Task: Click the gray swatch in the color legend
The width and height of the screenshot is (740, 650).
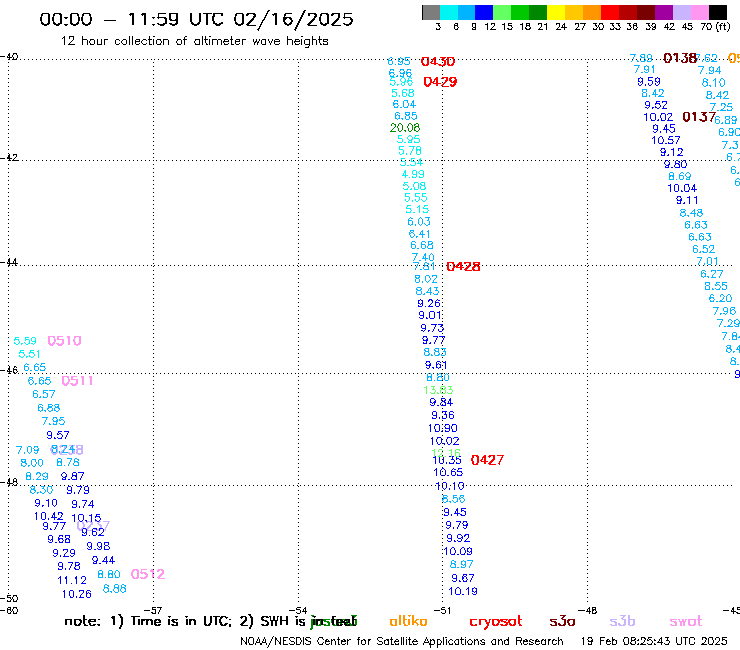Action: (x=431, y=12)
